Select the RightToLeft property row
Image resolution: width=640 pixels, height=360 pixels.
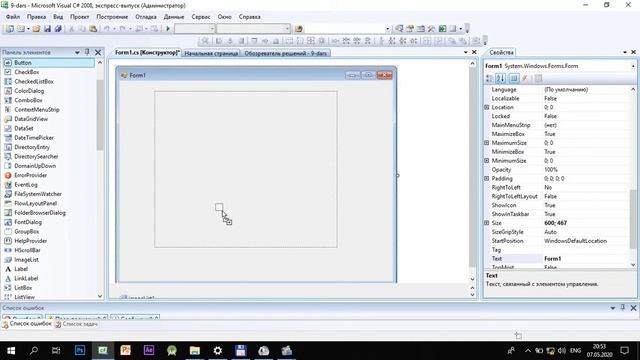pyautogui.click(x=558, y=187)
